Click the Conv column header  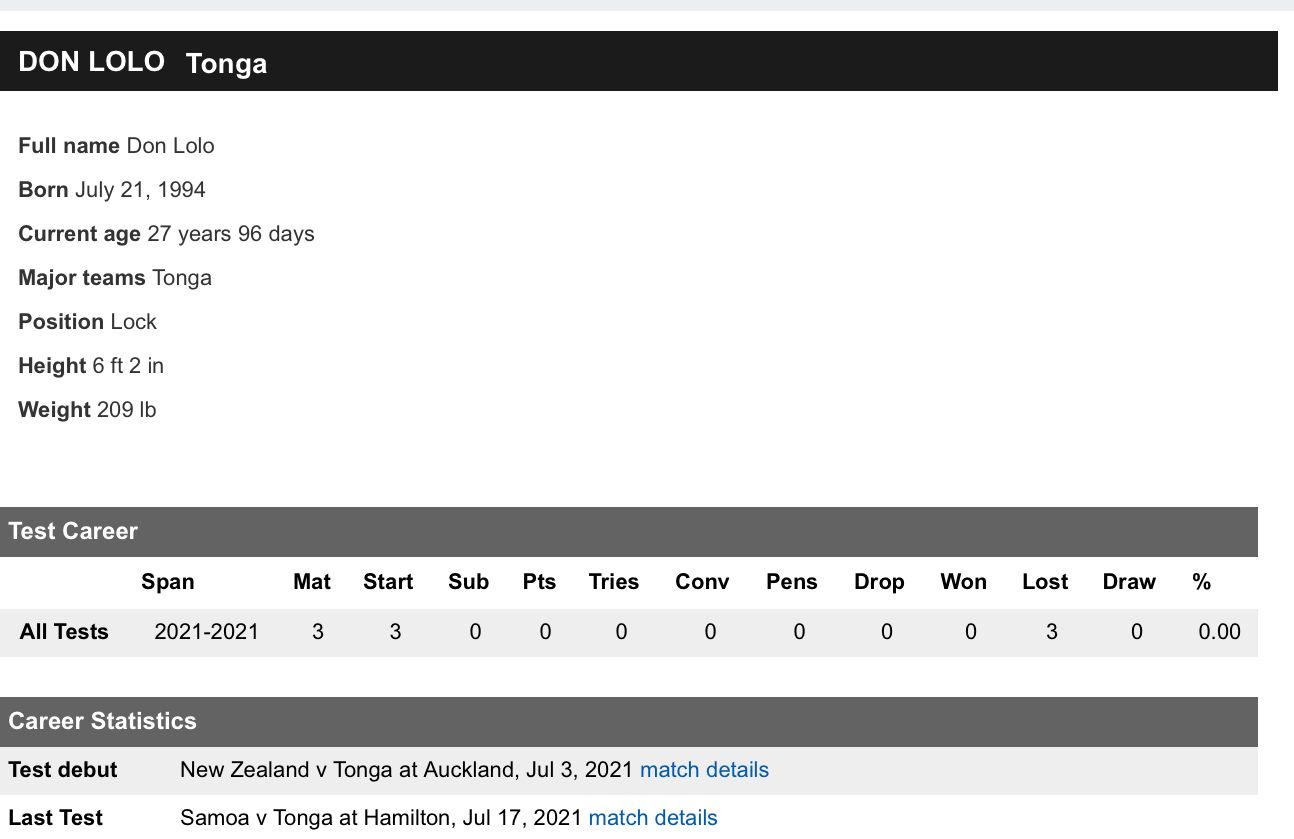click(702, 582)
